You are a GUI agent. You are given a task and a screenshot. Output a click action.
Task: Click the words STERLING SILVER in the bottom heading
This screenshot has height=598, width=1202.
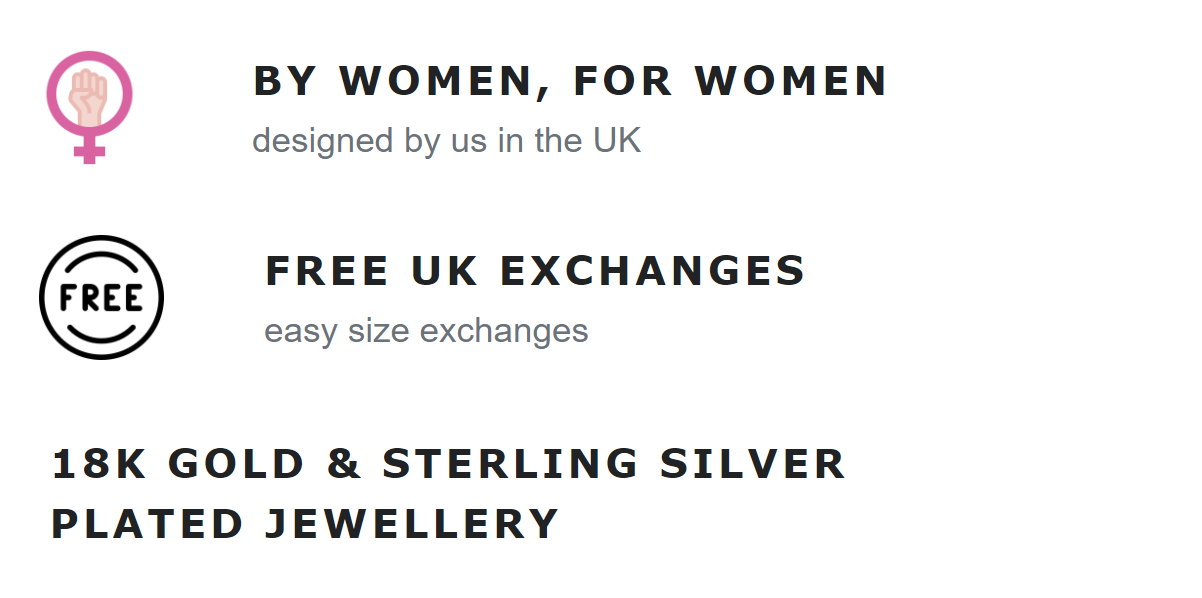click(614, 464)
